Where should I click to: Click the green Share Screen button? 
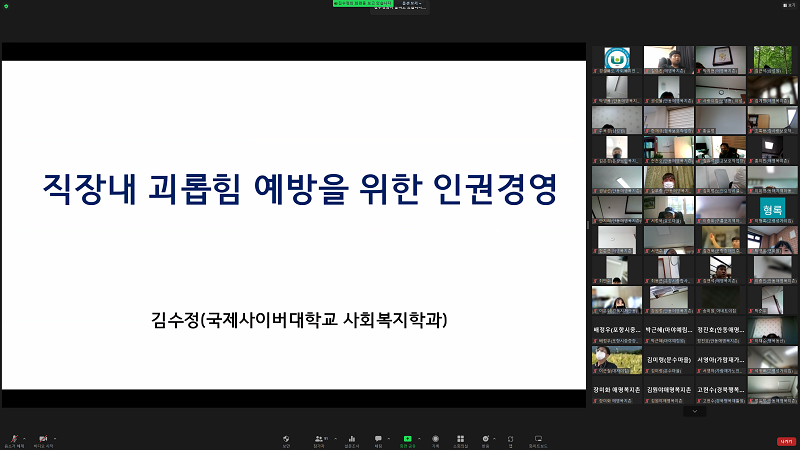[x=407, y=441]
